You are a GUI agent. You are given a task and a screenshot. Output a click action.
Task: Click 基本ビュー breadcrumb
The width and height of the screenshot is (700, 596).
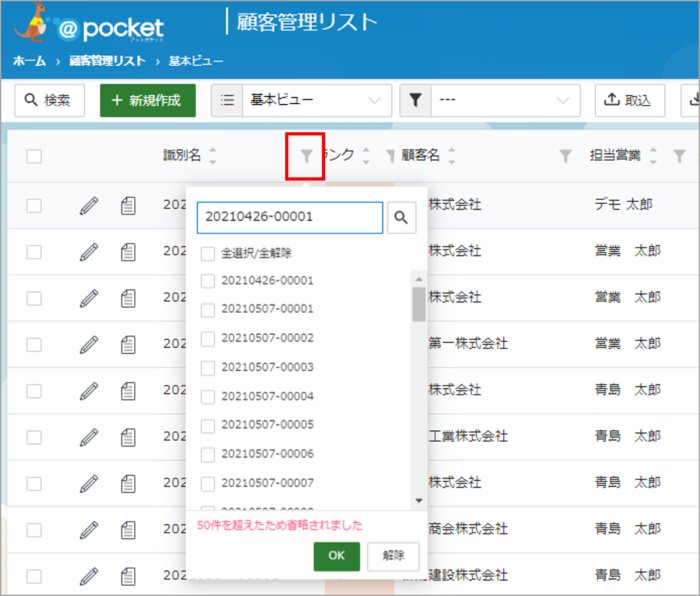pos(196,61)
